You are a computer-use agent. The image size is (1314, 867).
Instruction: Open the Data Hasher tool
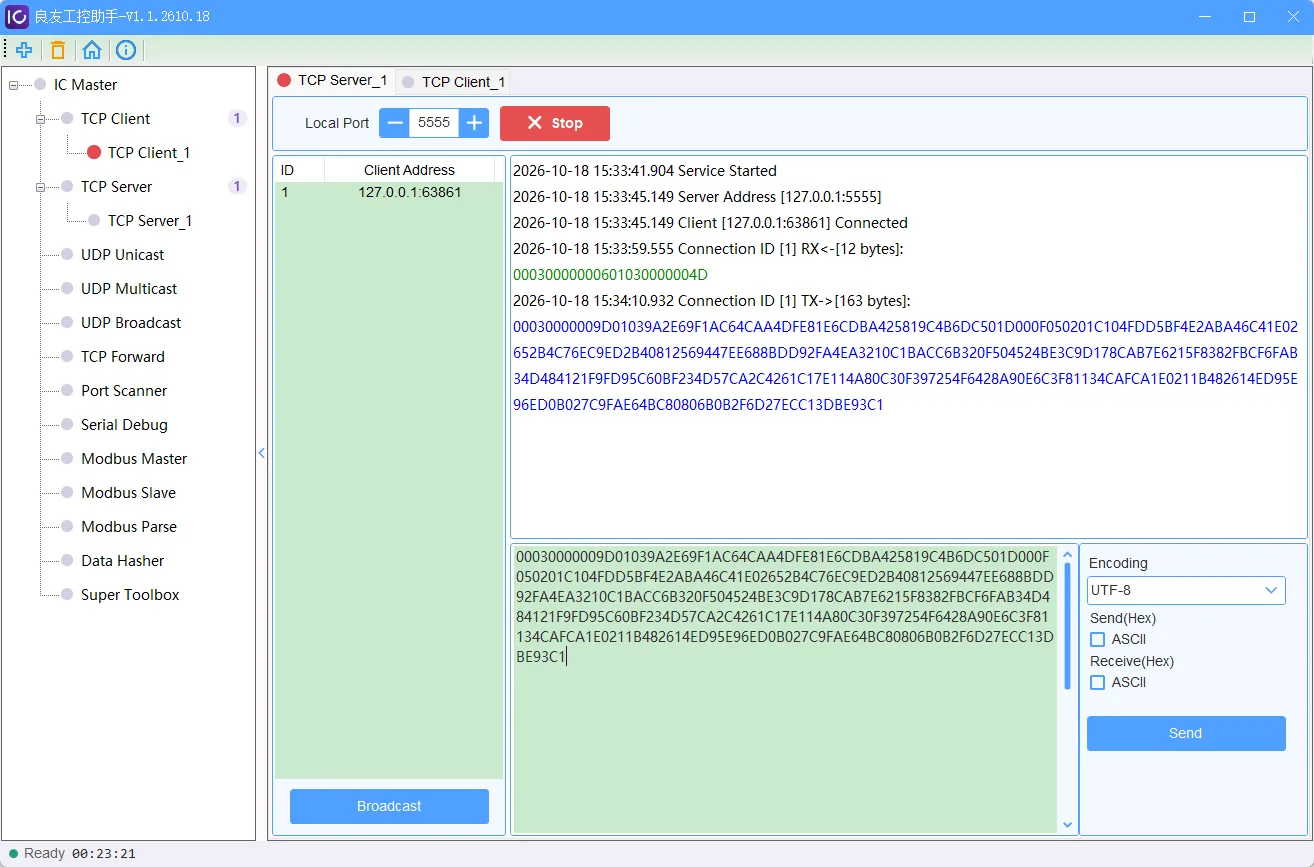point(122,561)
